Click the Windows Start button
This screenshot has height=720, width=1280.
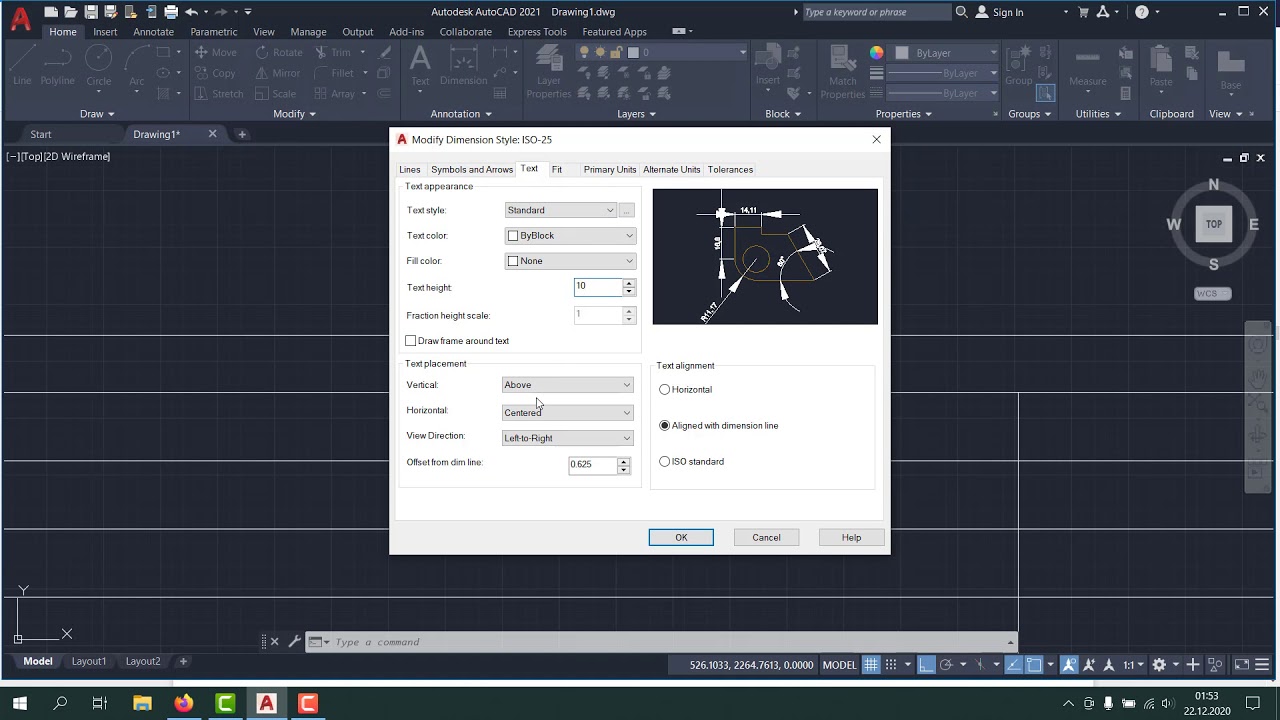[x=20, y=703]
